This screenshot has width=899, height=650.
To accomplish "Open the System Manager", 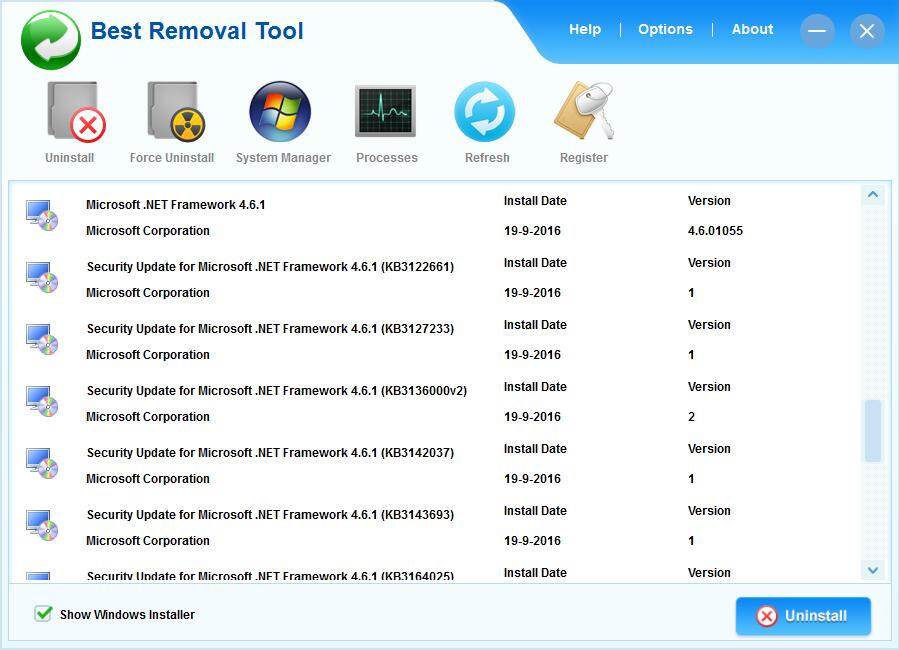I will (280, 111).
